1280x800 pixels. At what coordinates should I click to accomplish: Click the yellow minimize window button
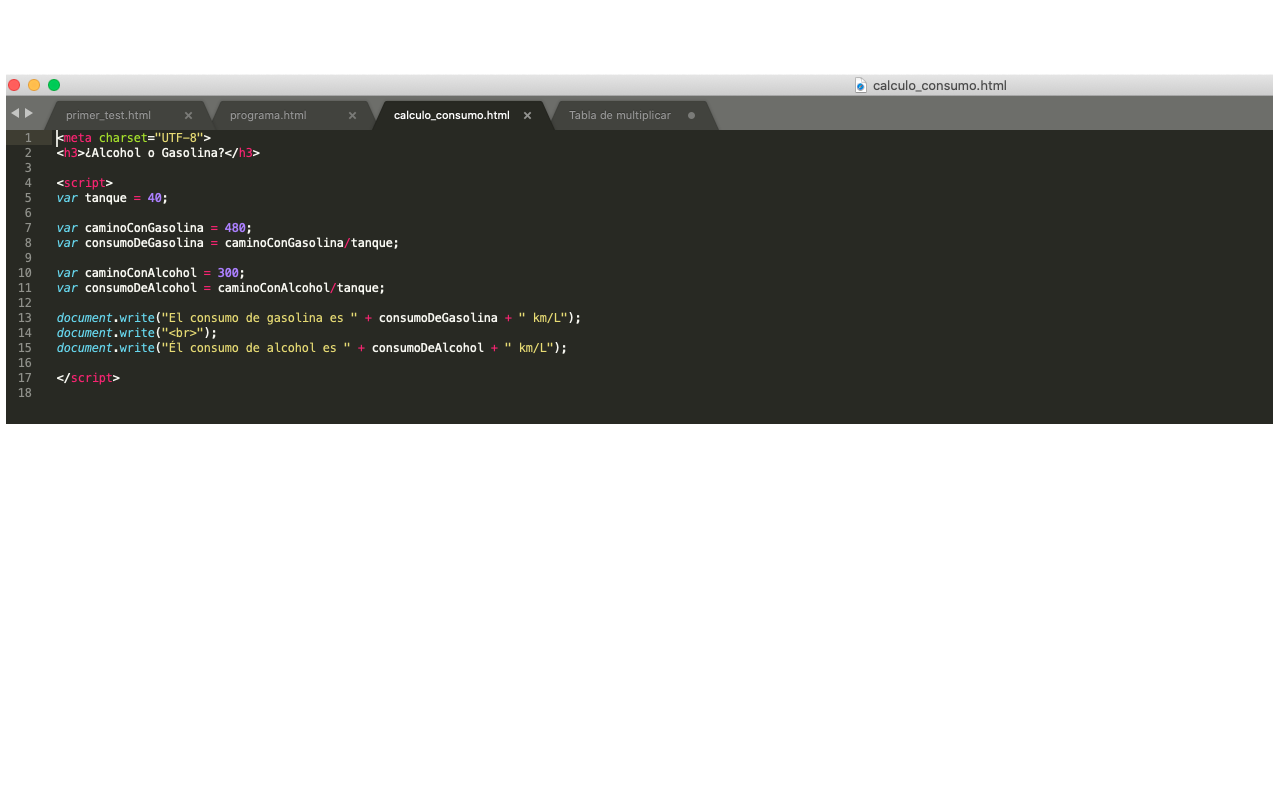(x=34, y=85)
